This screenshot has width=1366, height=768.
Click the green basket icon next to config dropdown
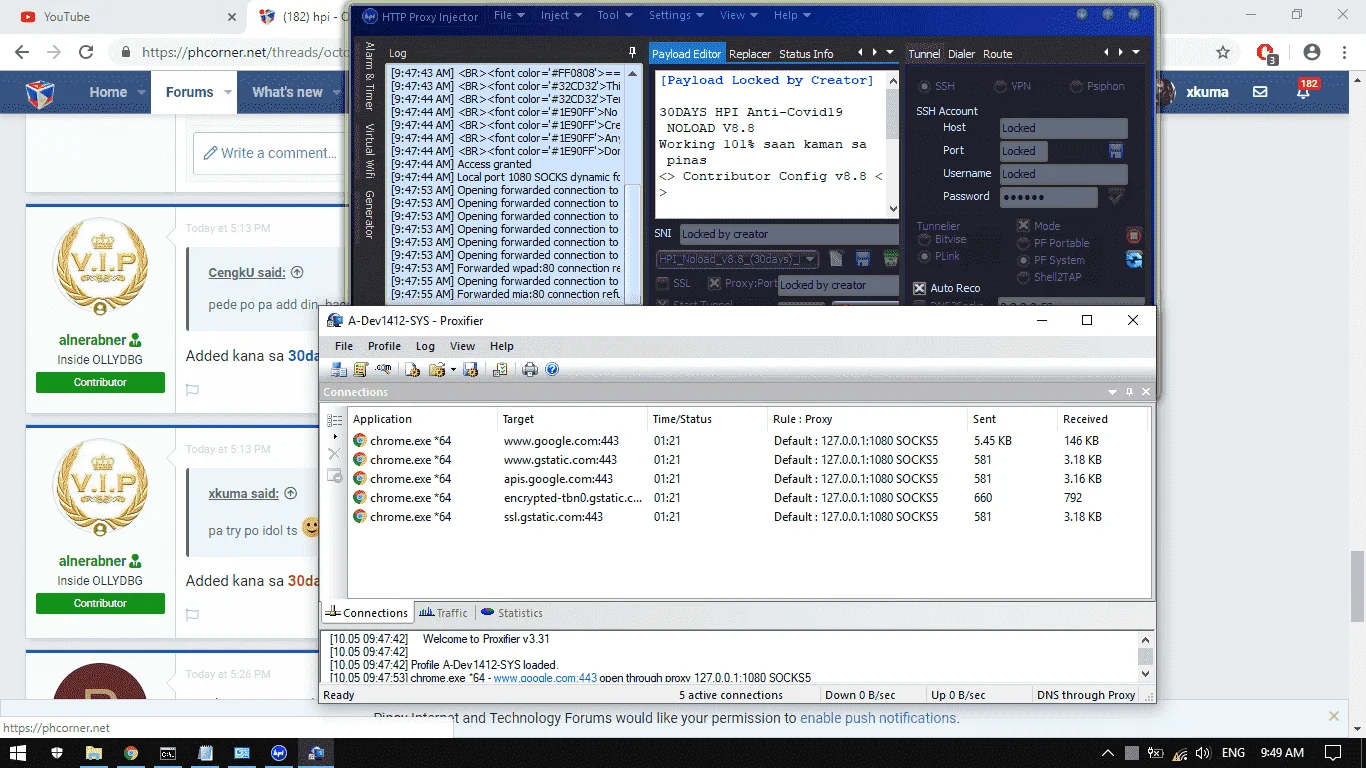pos(890,259)
